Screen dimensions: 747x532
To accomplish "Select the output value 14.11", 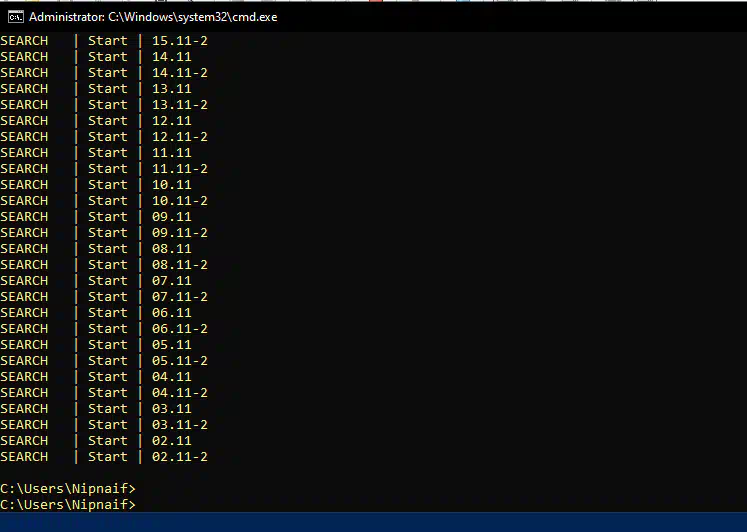I will pyautogui.click(x=172, y=57).
